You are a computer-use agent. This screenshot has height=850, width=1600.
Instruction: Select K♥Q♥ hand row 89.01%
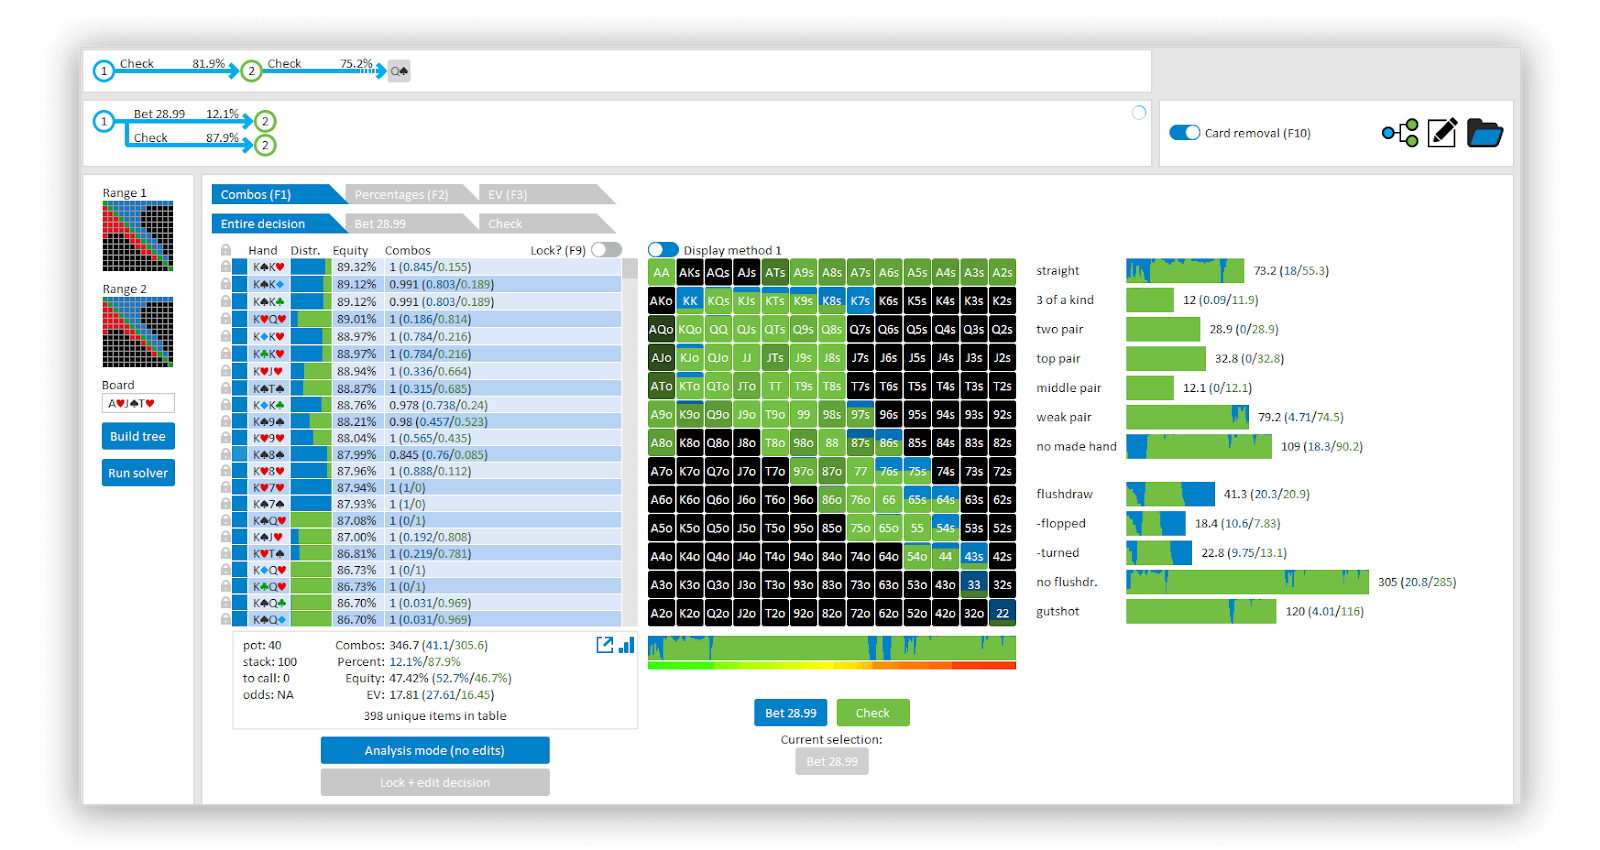(x=427, y=319)
